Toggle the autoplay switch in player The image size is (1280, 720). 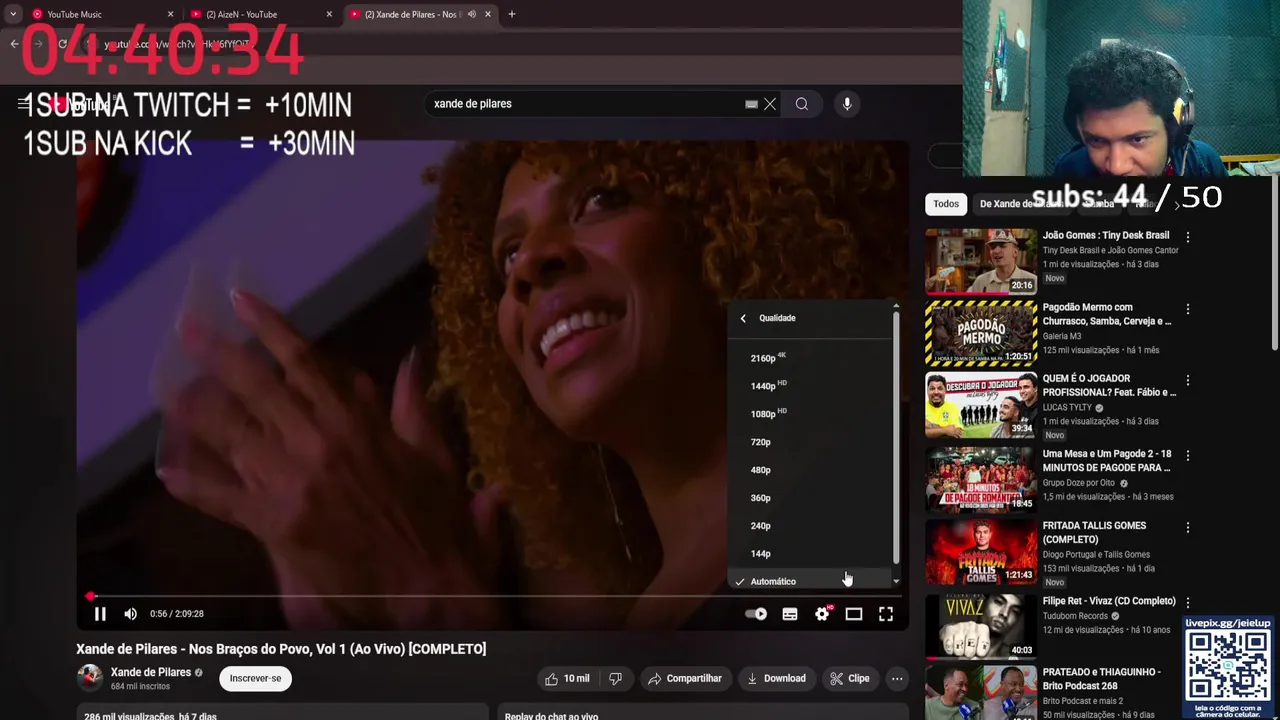756,614
